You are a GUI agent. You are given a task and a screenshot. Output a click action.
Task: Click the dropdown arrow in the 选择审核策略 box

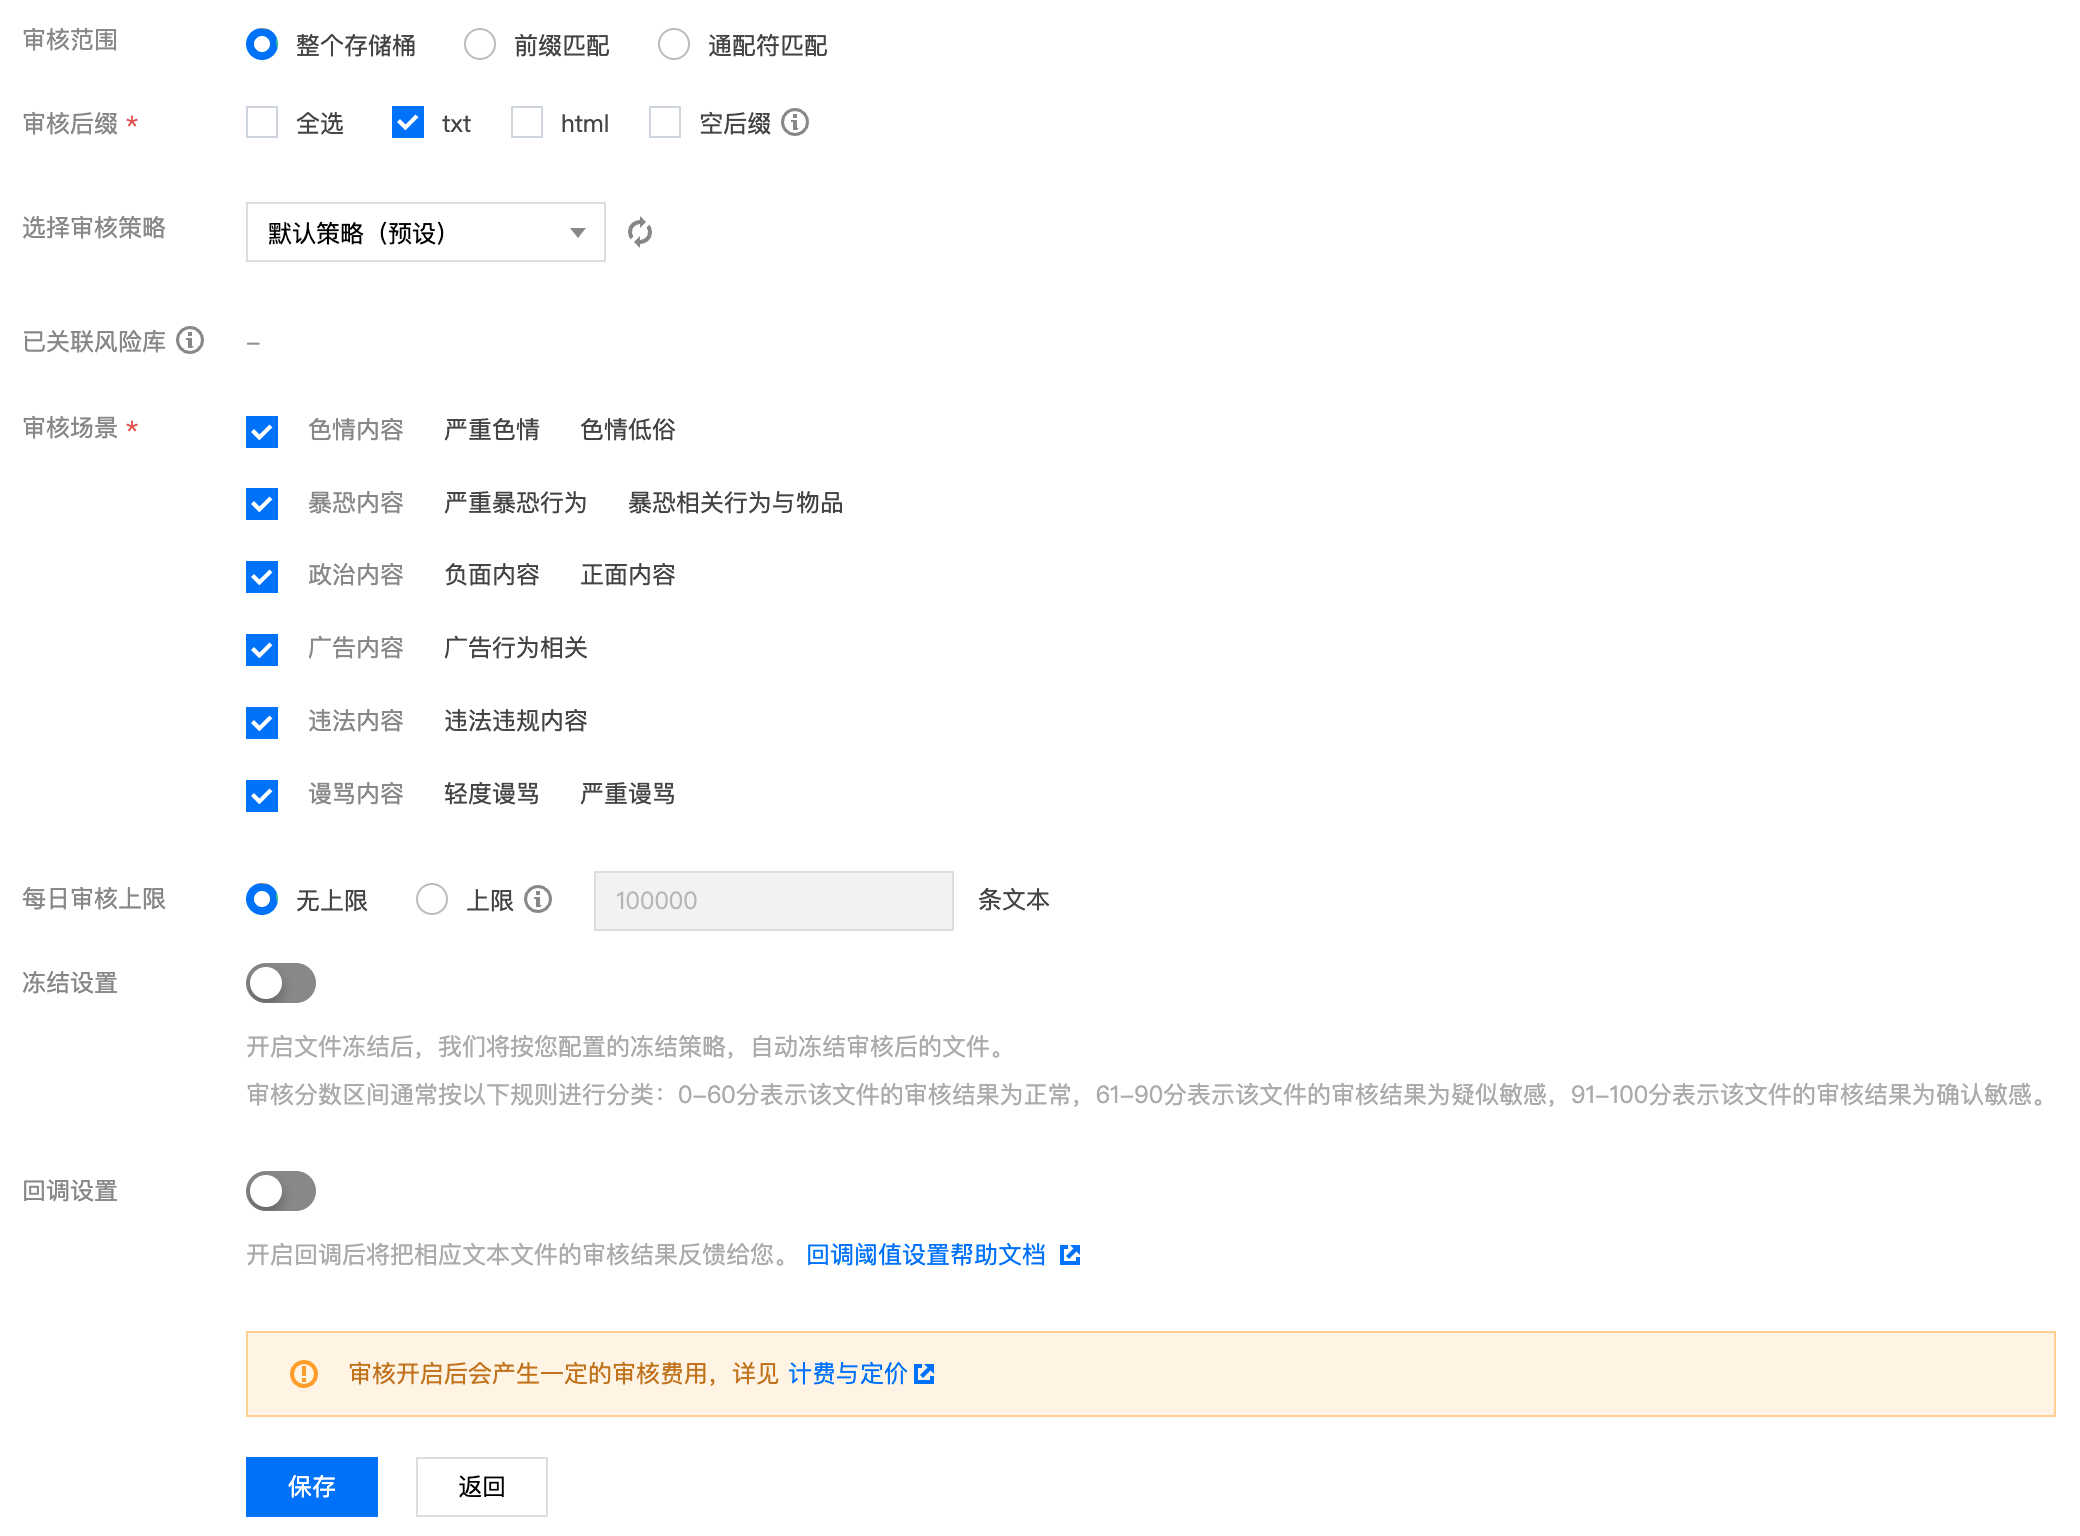coord(577,232)
